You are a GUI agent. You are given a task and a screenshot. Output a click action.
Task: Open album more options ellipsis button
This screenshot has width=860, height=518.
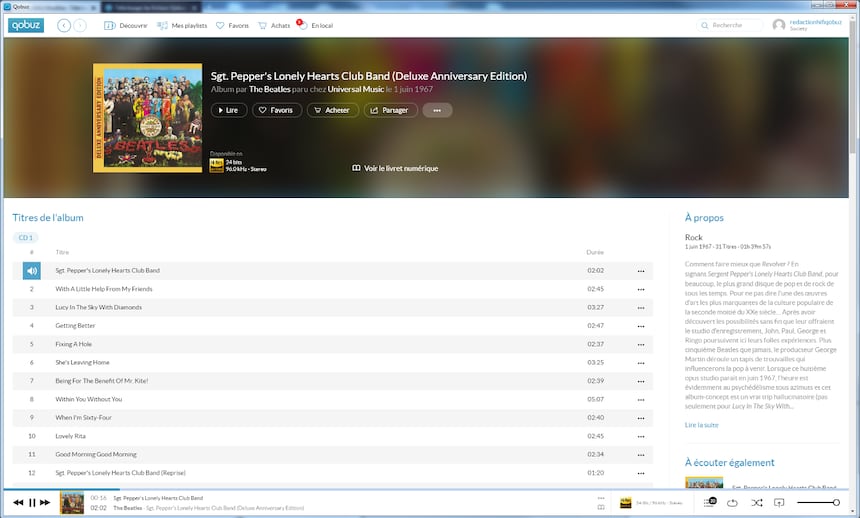[437, 110]
